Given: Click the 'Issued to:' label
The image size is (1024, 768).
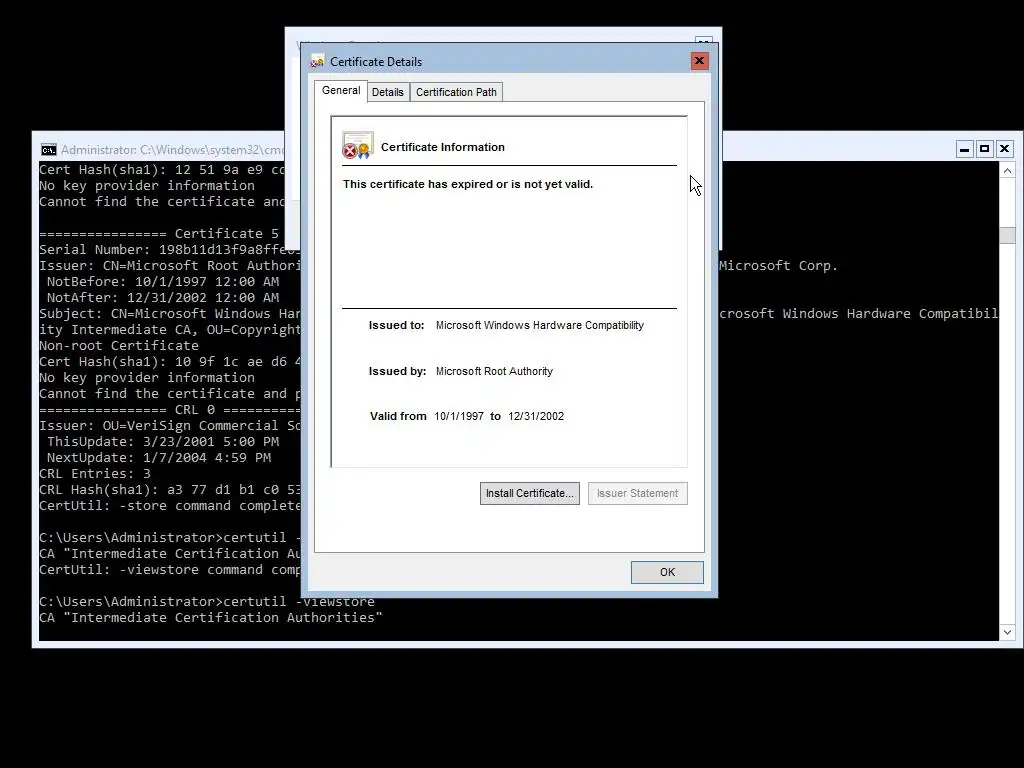Looking at the screenshot, I should (x=396, y=325).
